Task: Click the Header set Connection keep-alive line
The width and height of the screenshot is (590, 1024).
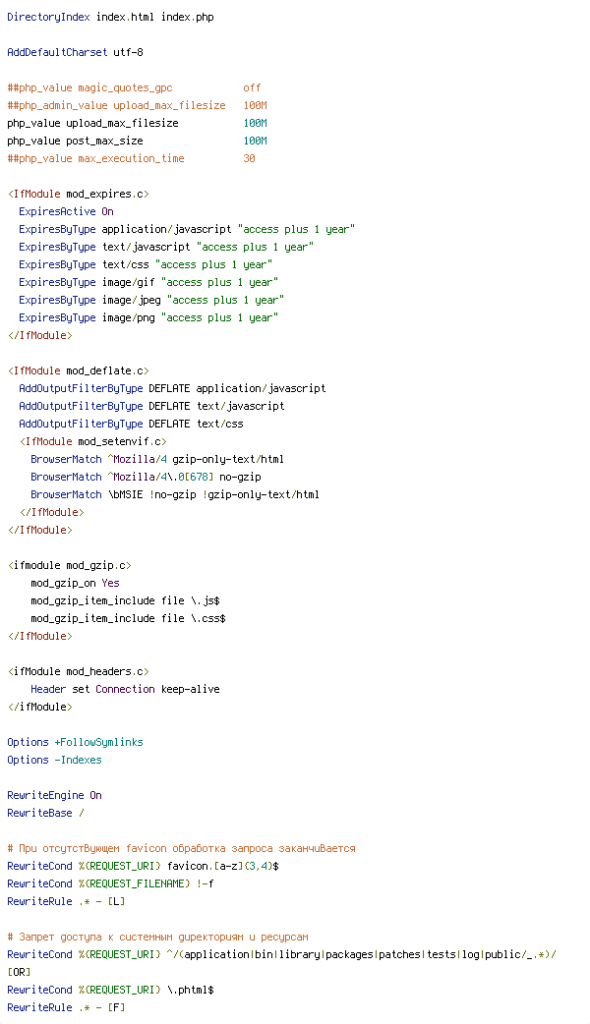Action: click(x=125, y=689)
